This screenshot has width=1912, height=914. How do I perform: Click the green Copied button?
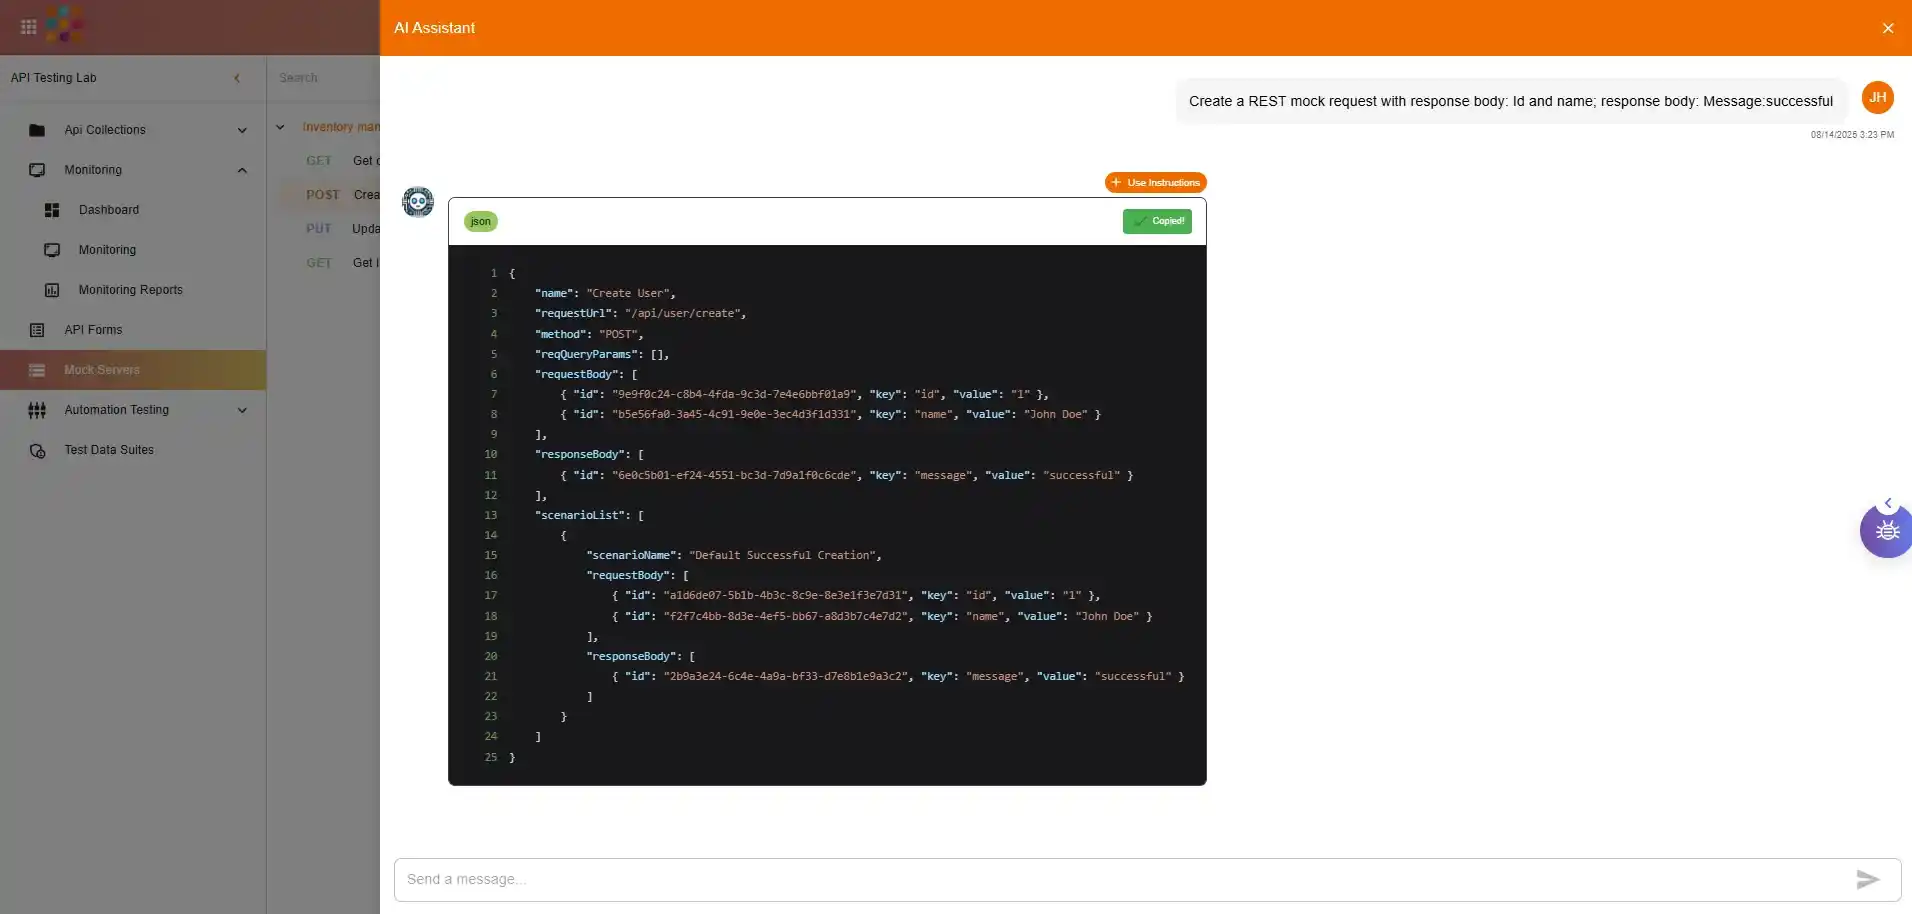tap(1157, 221)
